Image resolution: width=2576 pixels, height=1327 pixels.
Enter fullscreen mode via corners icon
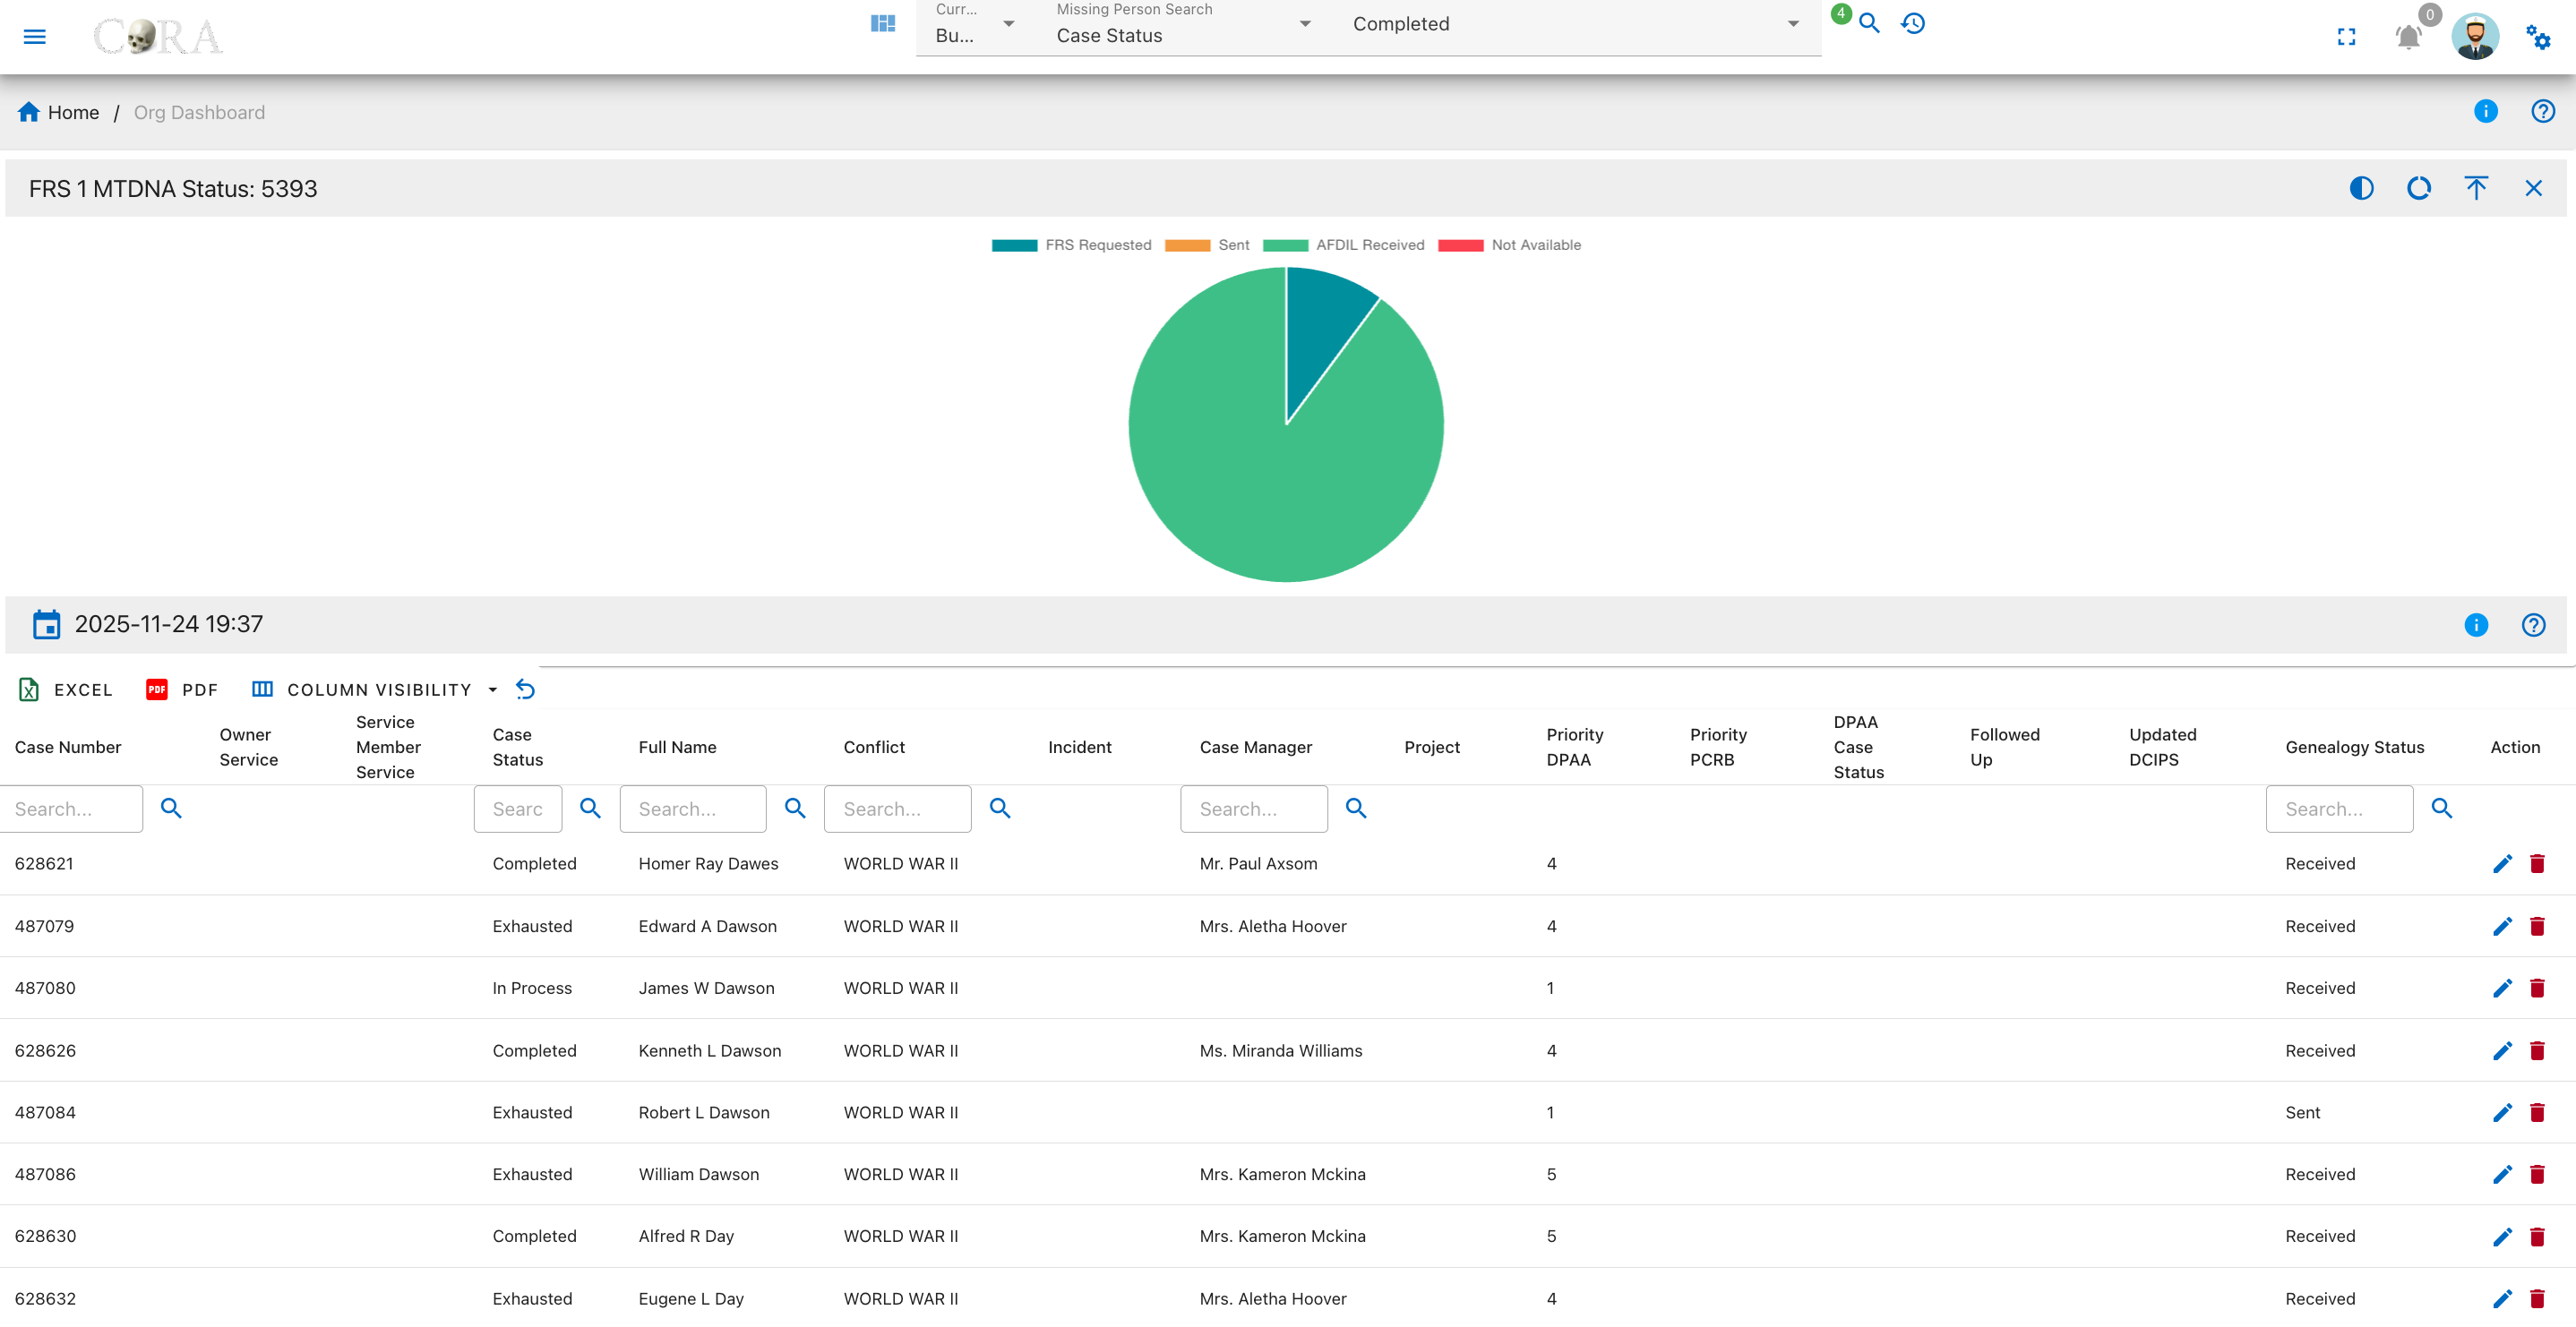click(x=2346, y=37)
